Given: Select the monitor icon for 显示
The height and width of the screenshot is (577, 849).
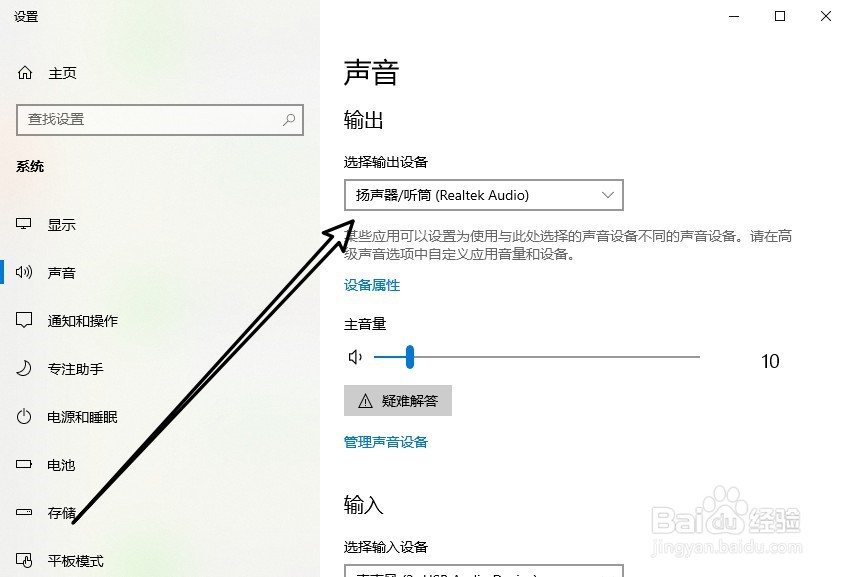Looking at the screenshot, I should click(x=24, y=224).
